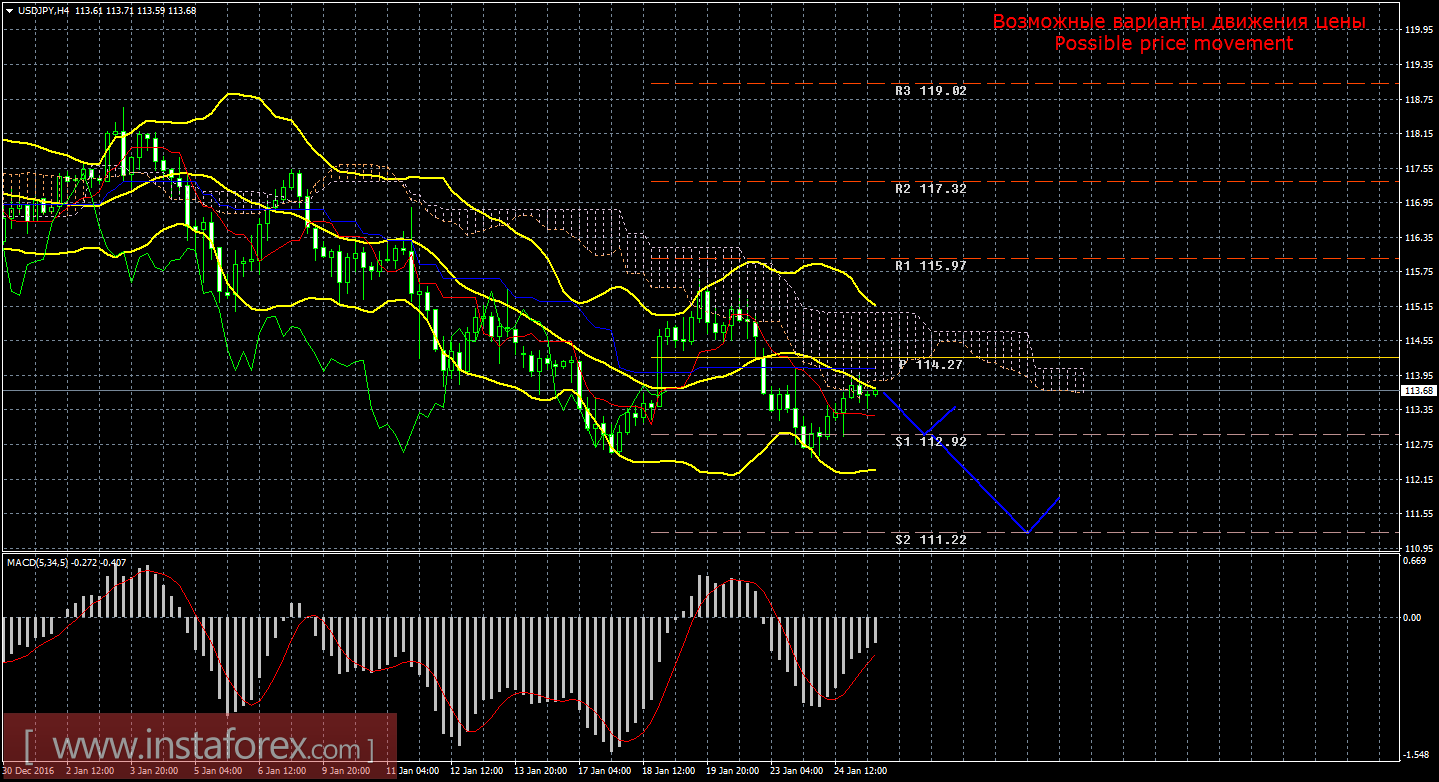The height and width of the screenshot is (782, 1439).
Task: Select the R3 119.02 resistance label
Action: pyautogui.click(x=930, y=90)
